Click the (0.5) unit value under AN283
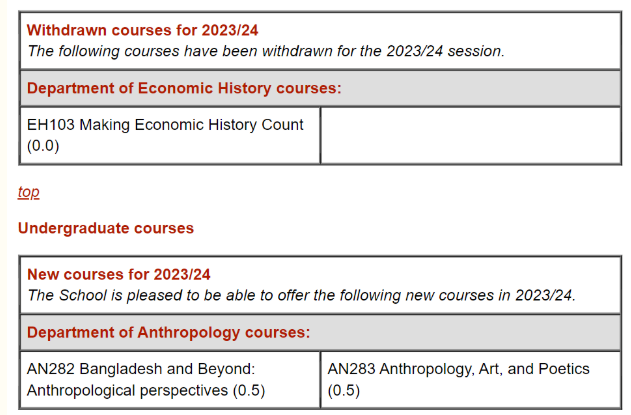Screen dimensions: 631x415 coord(343,390)
